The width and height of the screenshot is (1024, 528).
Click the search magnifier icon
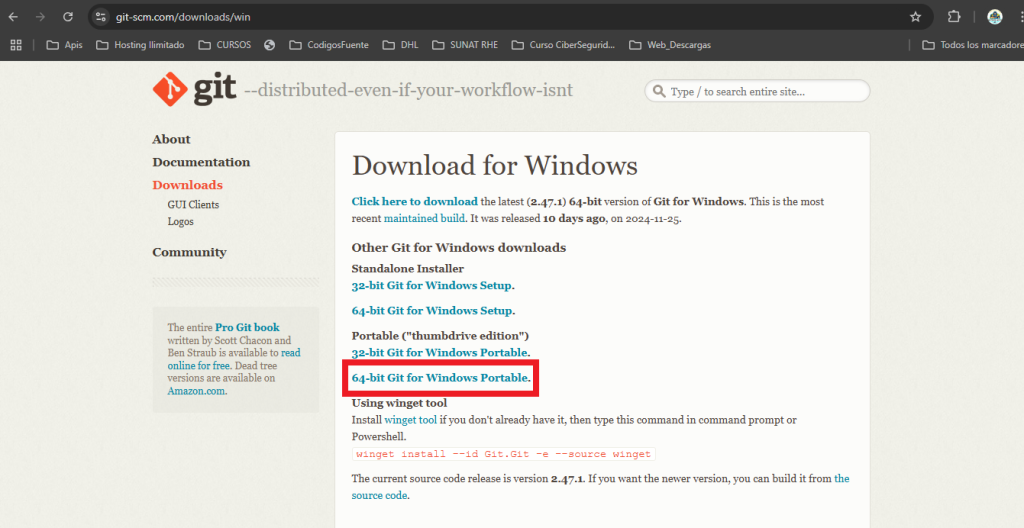coord(659,91)
